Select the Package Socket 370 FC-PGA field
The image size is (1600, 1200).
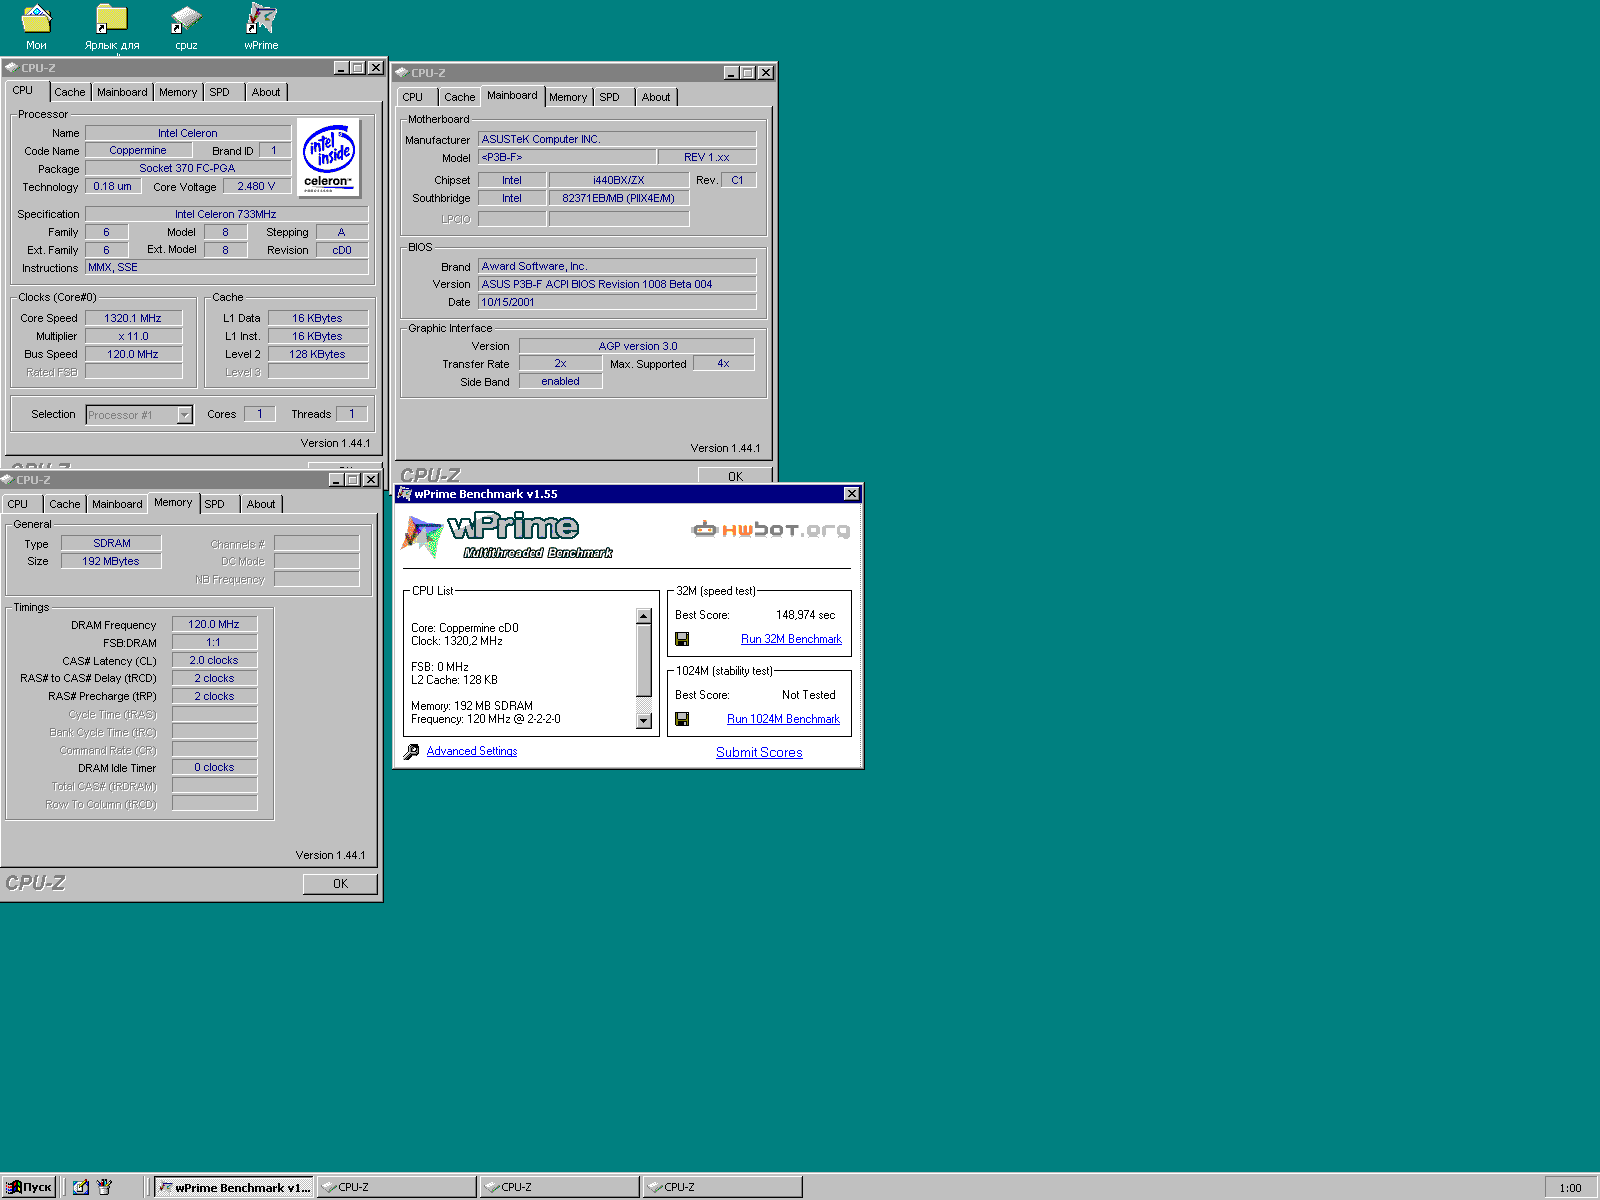[188, 168]
